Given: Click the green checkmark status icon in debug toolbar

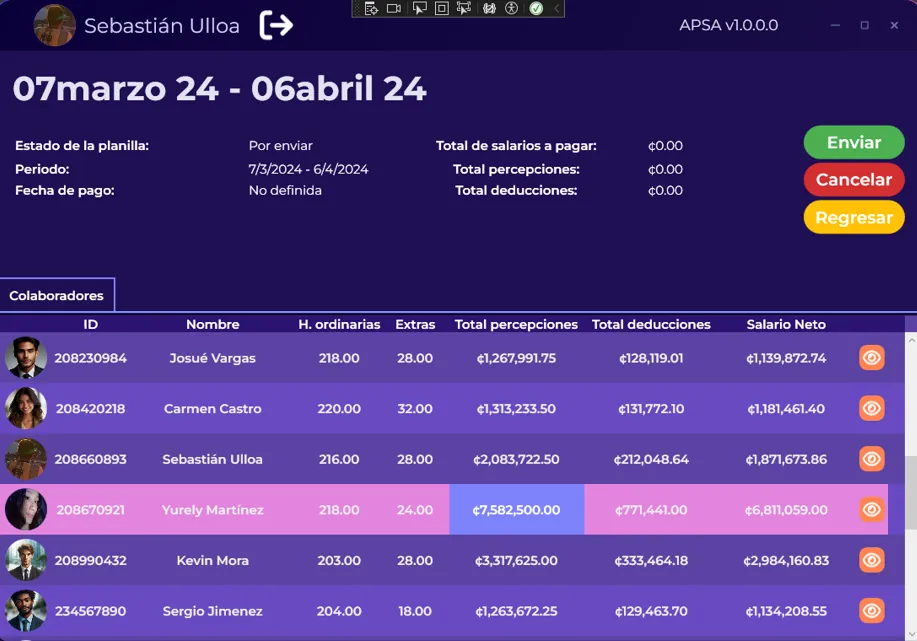Looking at the screenshot, I should [x=536, y=9].
